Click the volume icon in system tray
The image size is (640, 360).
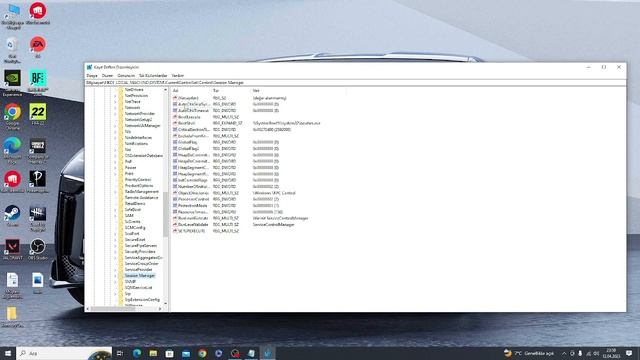point(596,353)
